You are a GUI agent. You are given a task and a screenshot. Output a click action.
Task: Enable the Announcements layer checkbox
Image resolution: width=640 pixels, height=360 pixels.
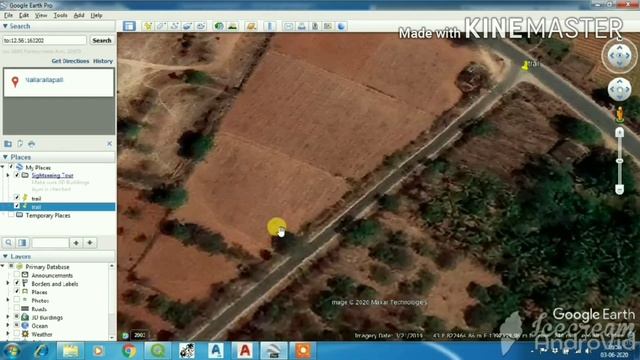click(17, 275)
